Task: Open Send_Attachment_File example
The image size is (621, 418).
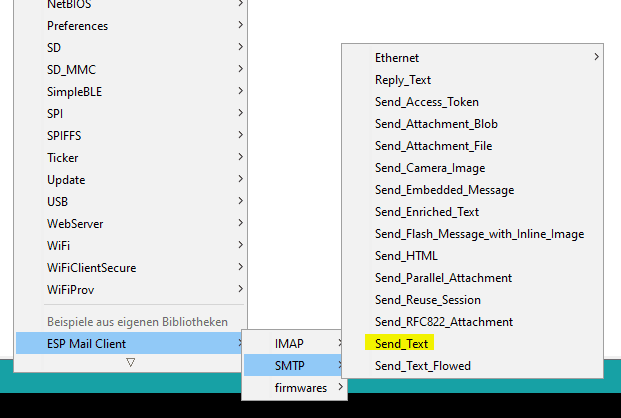Action: pyautogui.click(x=433, y=146)
